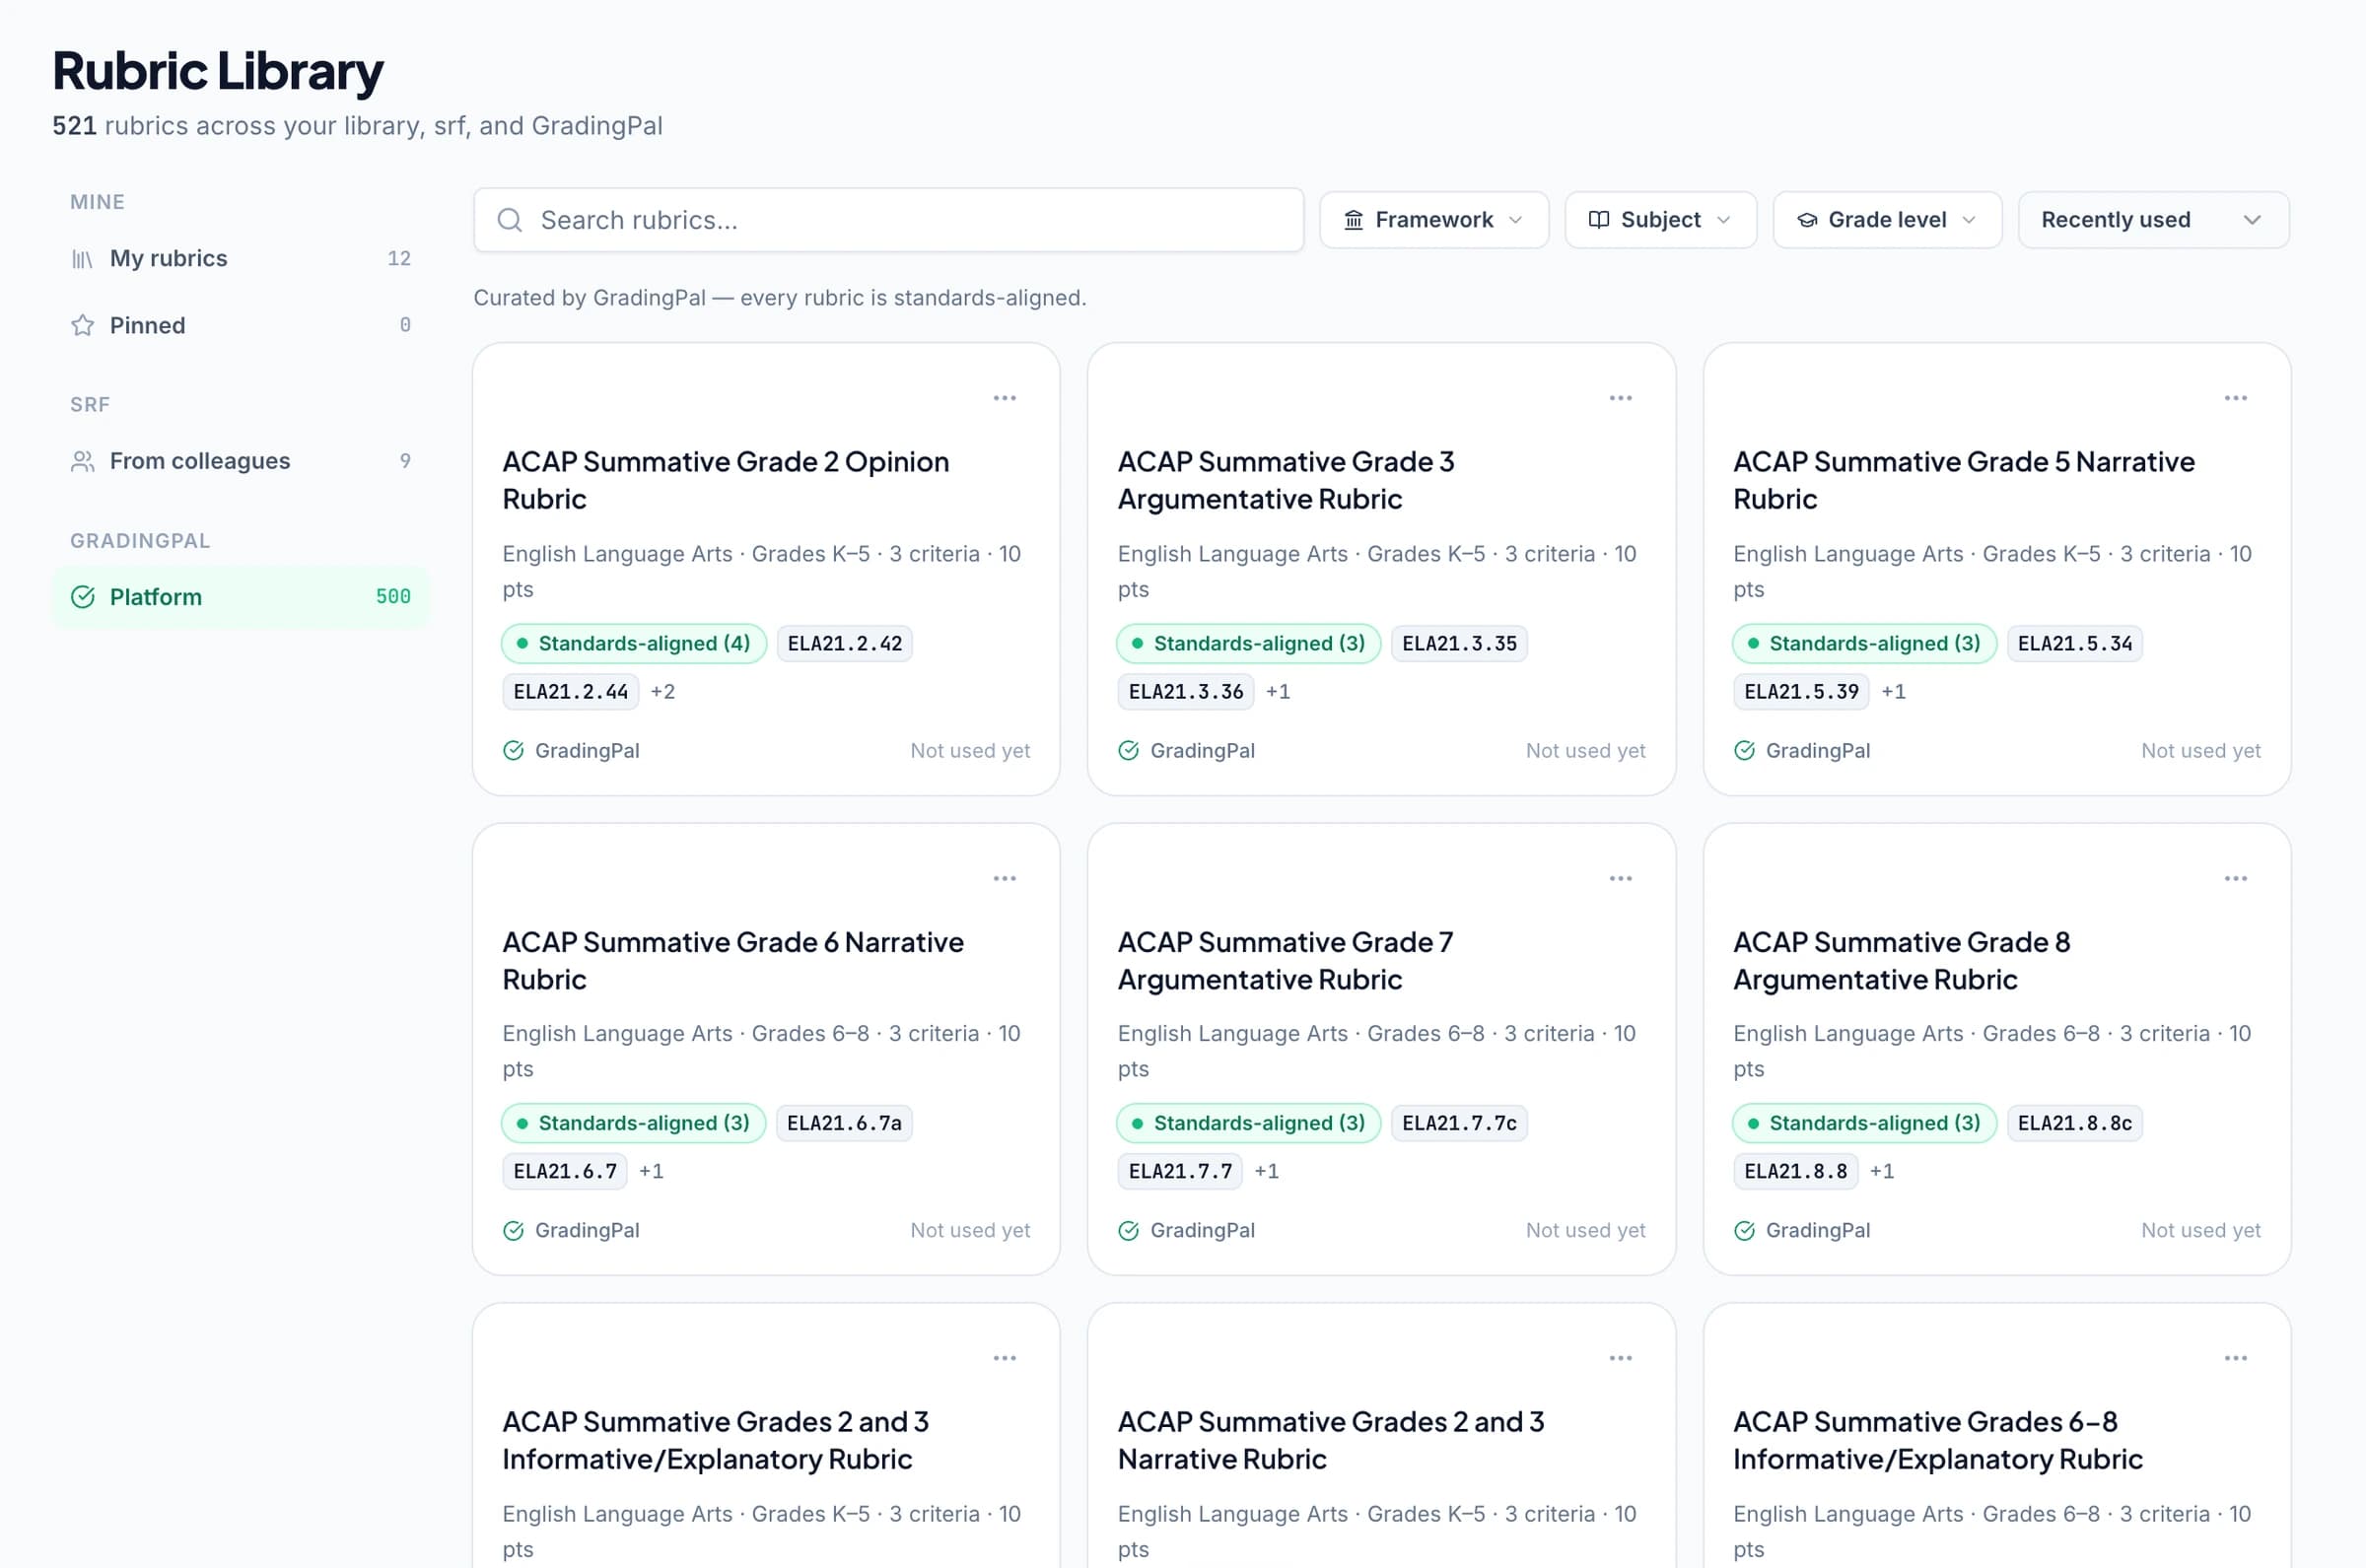Click the ELA21.7.7c standard tag
The width and height of the screenshot is (2366, 1568).
1460,1123
